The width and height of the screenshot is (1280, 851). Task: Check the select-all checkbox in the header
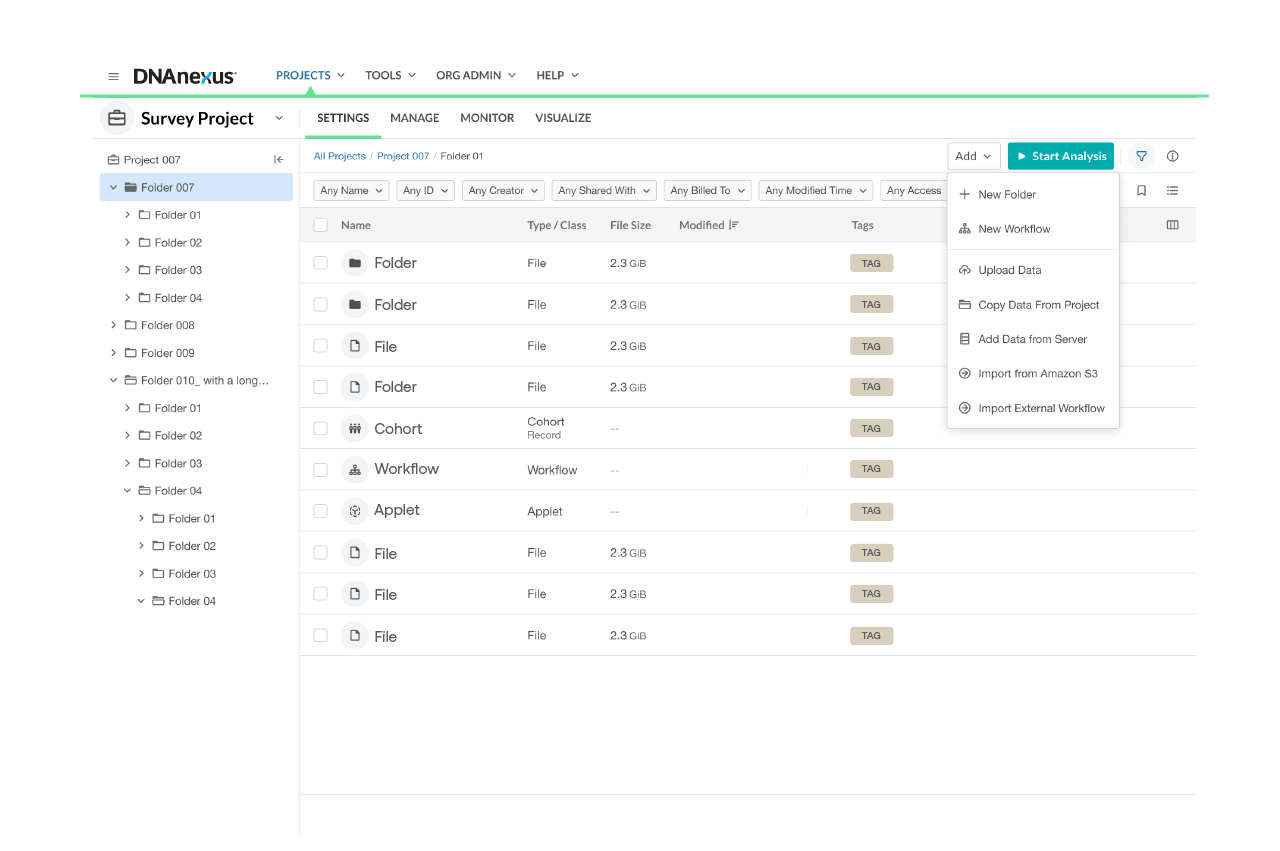pyautogui.click(x=320, y=224)
